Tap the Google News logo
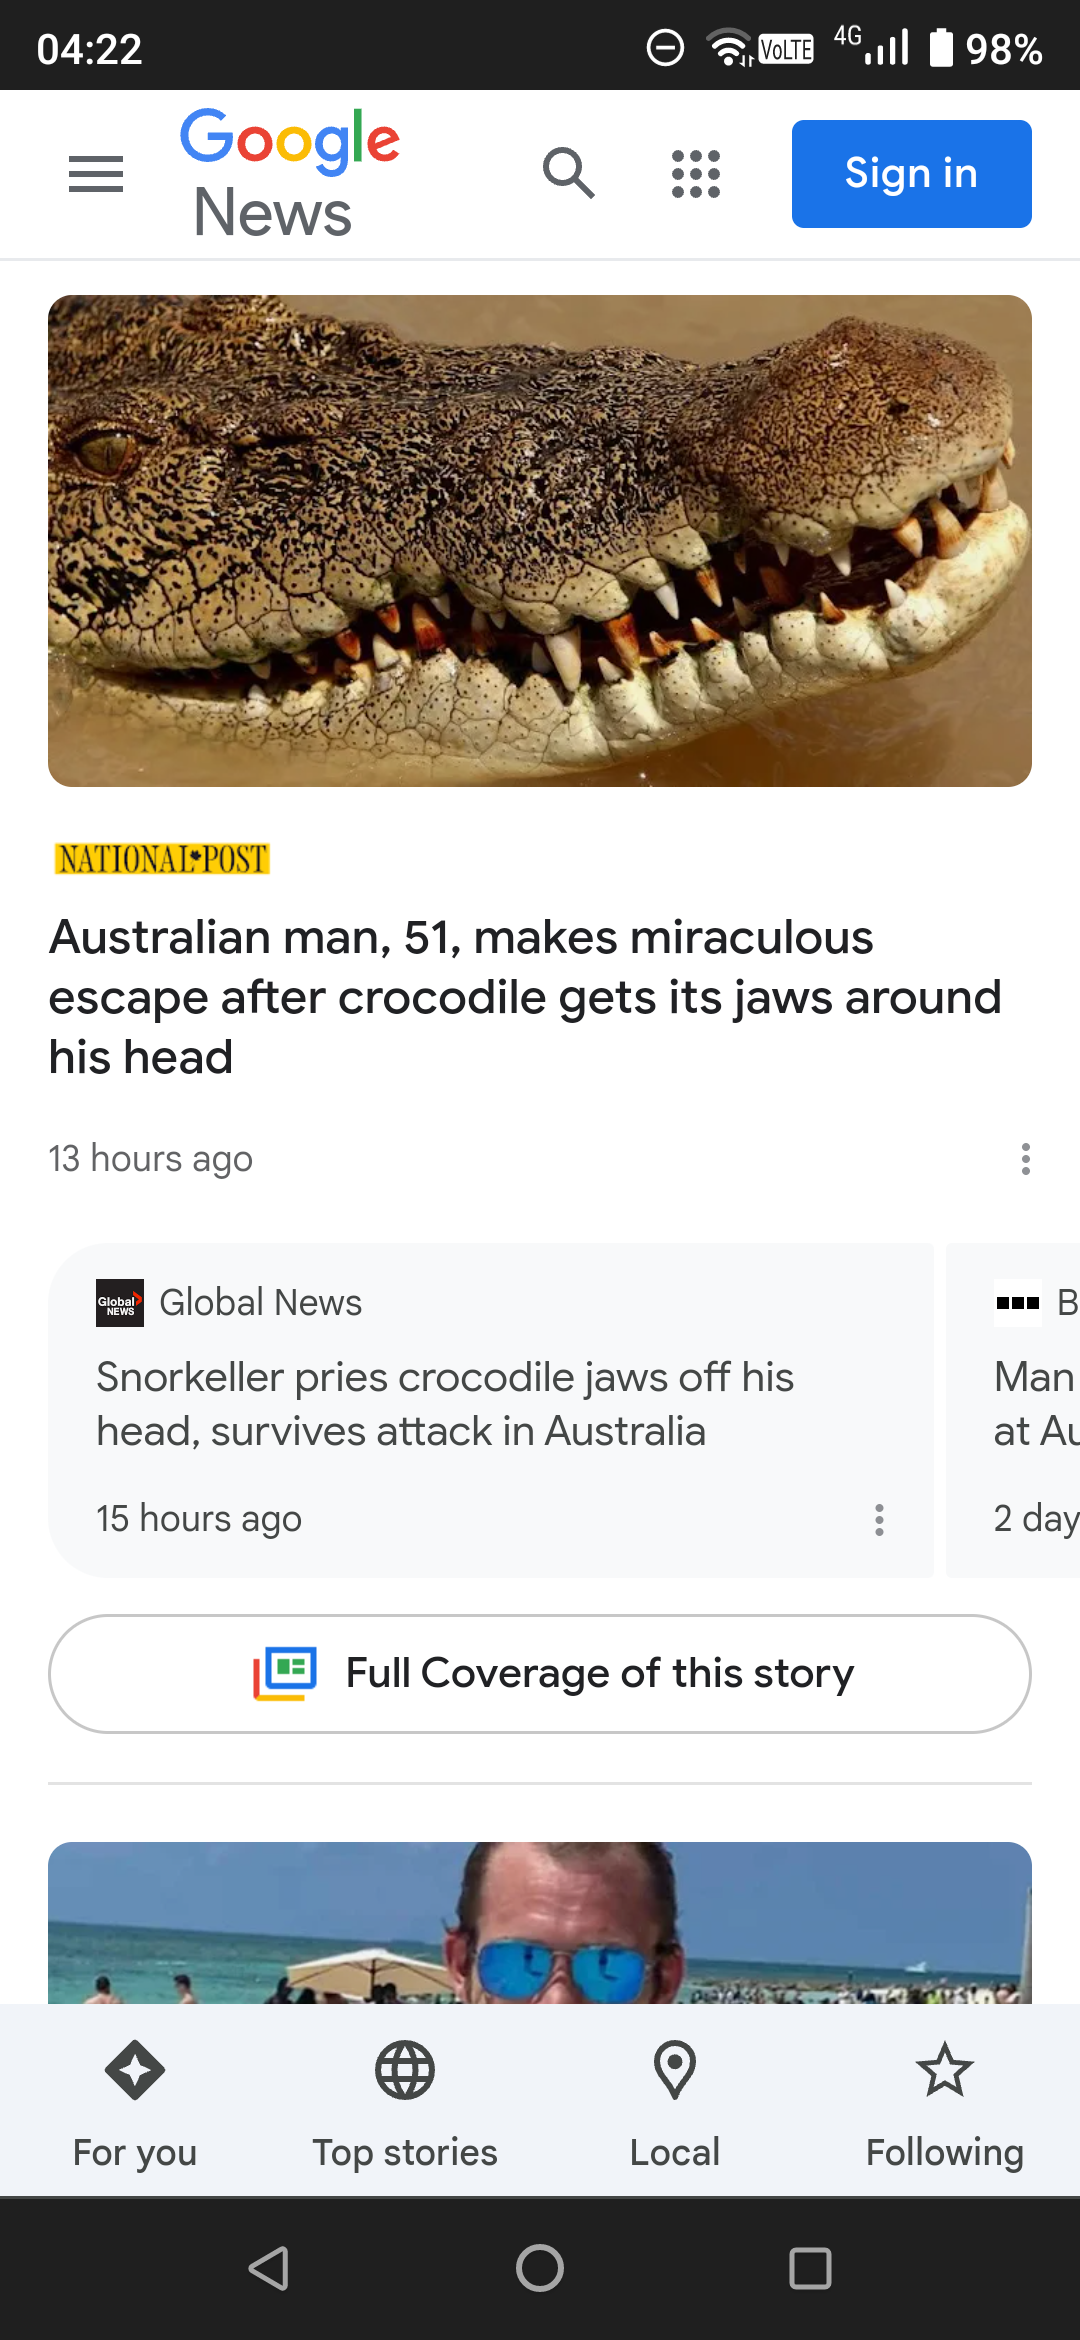Image resolution: width=1080 pixels, height=2340 pixels. click(x=289, y=174)
